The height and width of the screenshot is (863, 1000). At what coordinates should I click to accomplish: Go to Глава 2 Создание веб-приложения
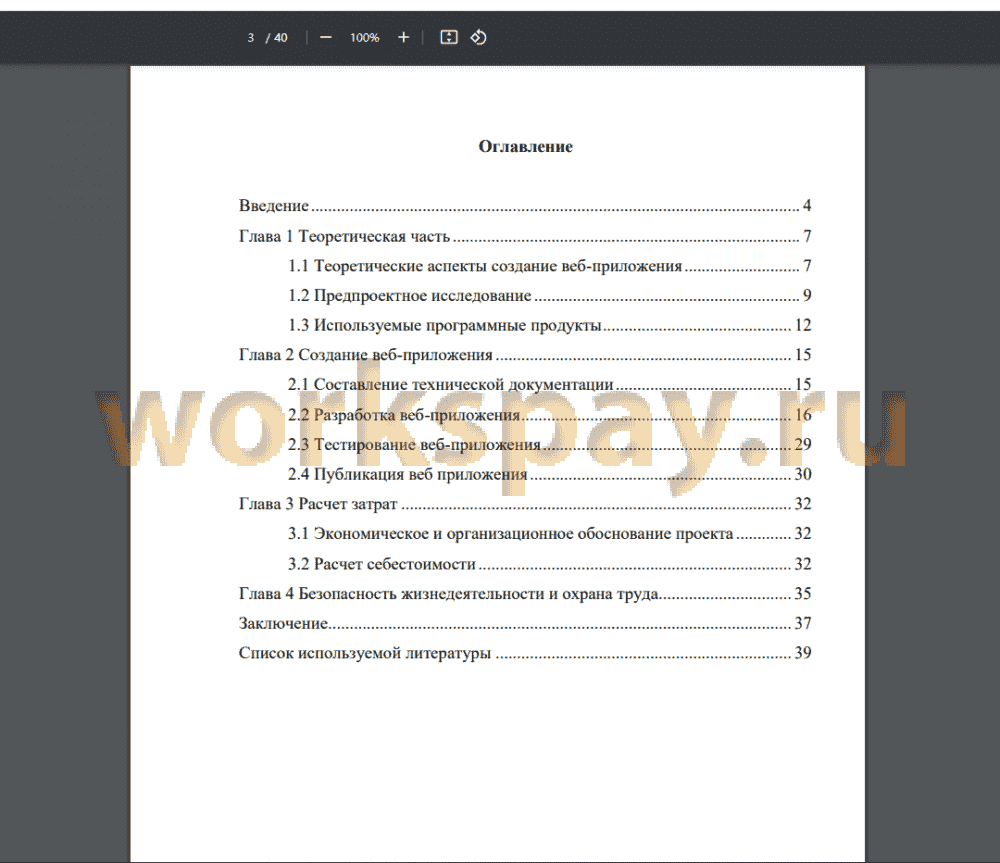[525, 355]
